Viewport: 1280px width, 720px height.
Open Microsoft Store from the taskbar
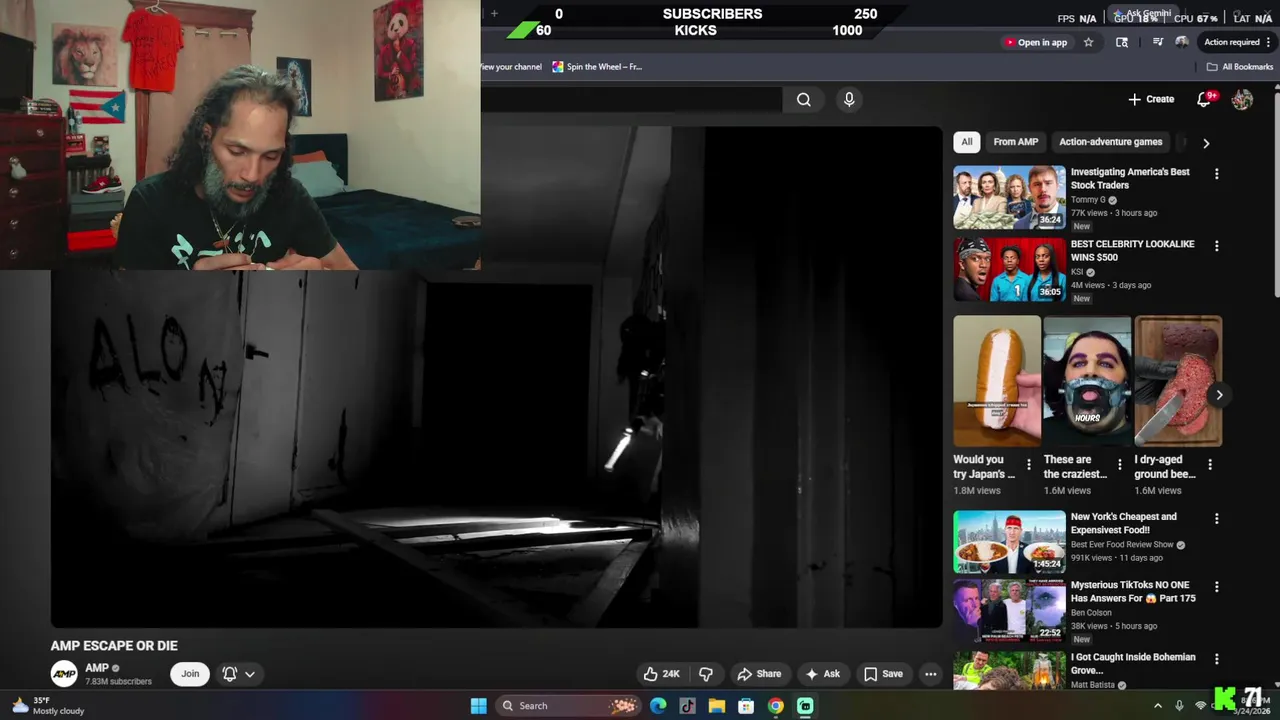coord(746,706)
